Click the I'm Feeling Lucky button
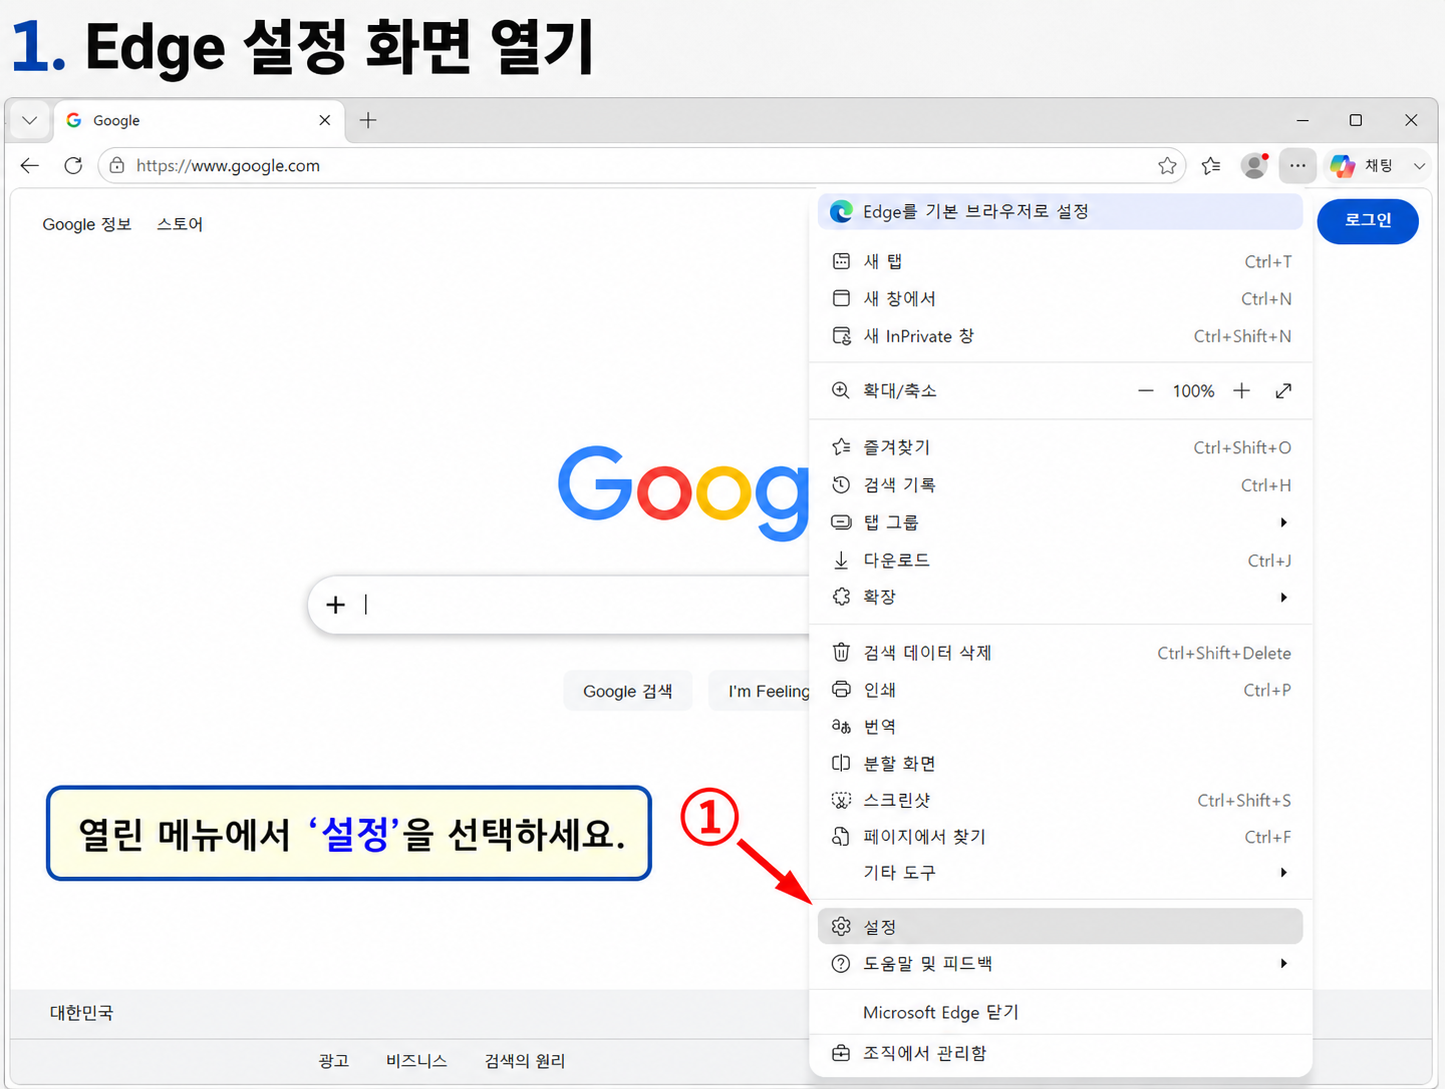This screenshot has height=1089, width=1445. [760, 691]
